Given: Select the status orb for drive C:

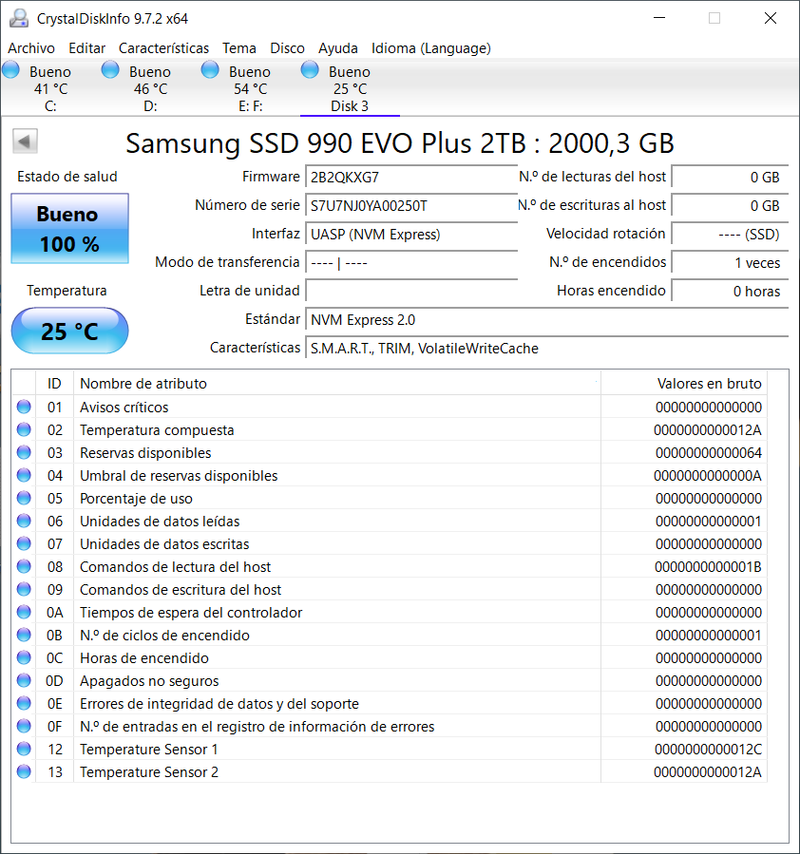Looking at the screenshot, I should click(x=10, y=70).
